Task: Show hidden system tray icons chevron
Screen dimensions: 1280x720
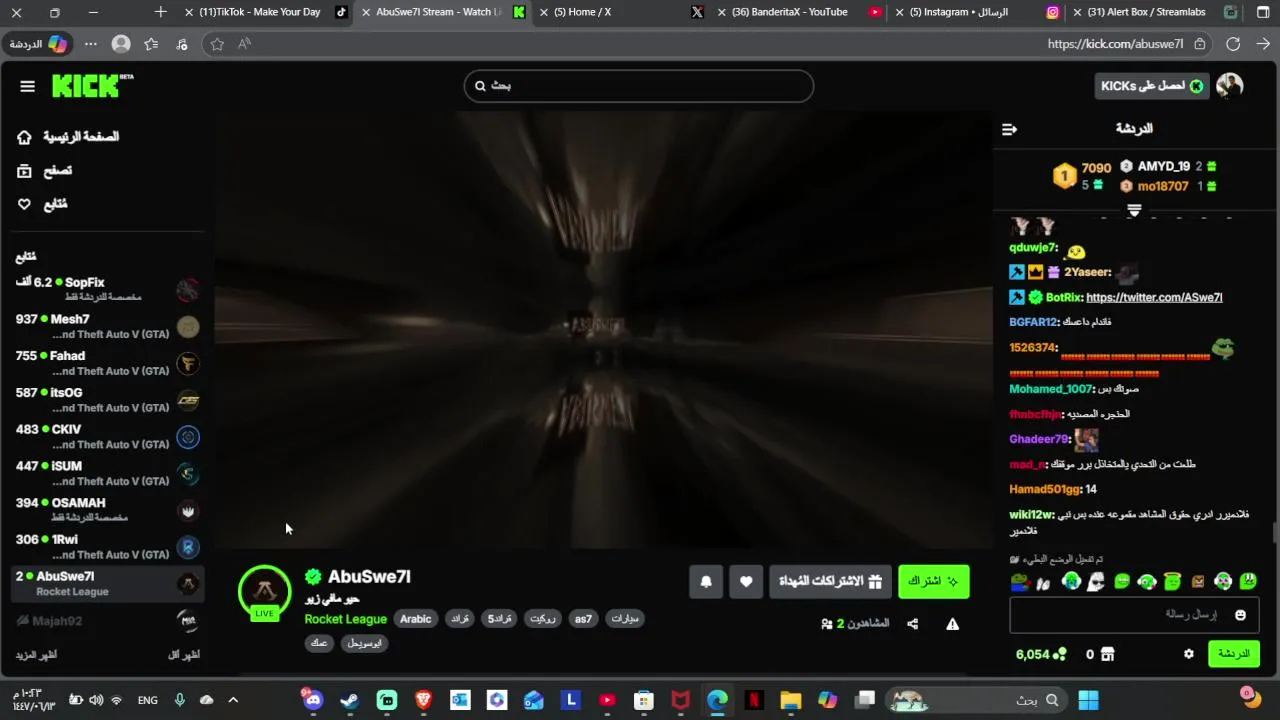Action: point(232,700)
